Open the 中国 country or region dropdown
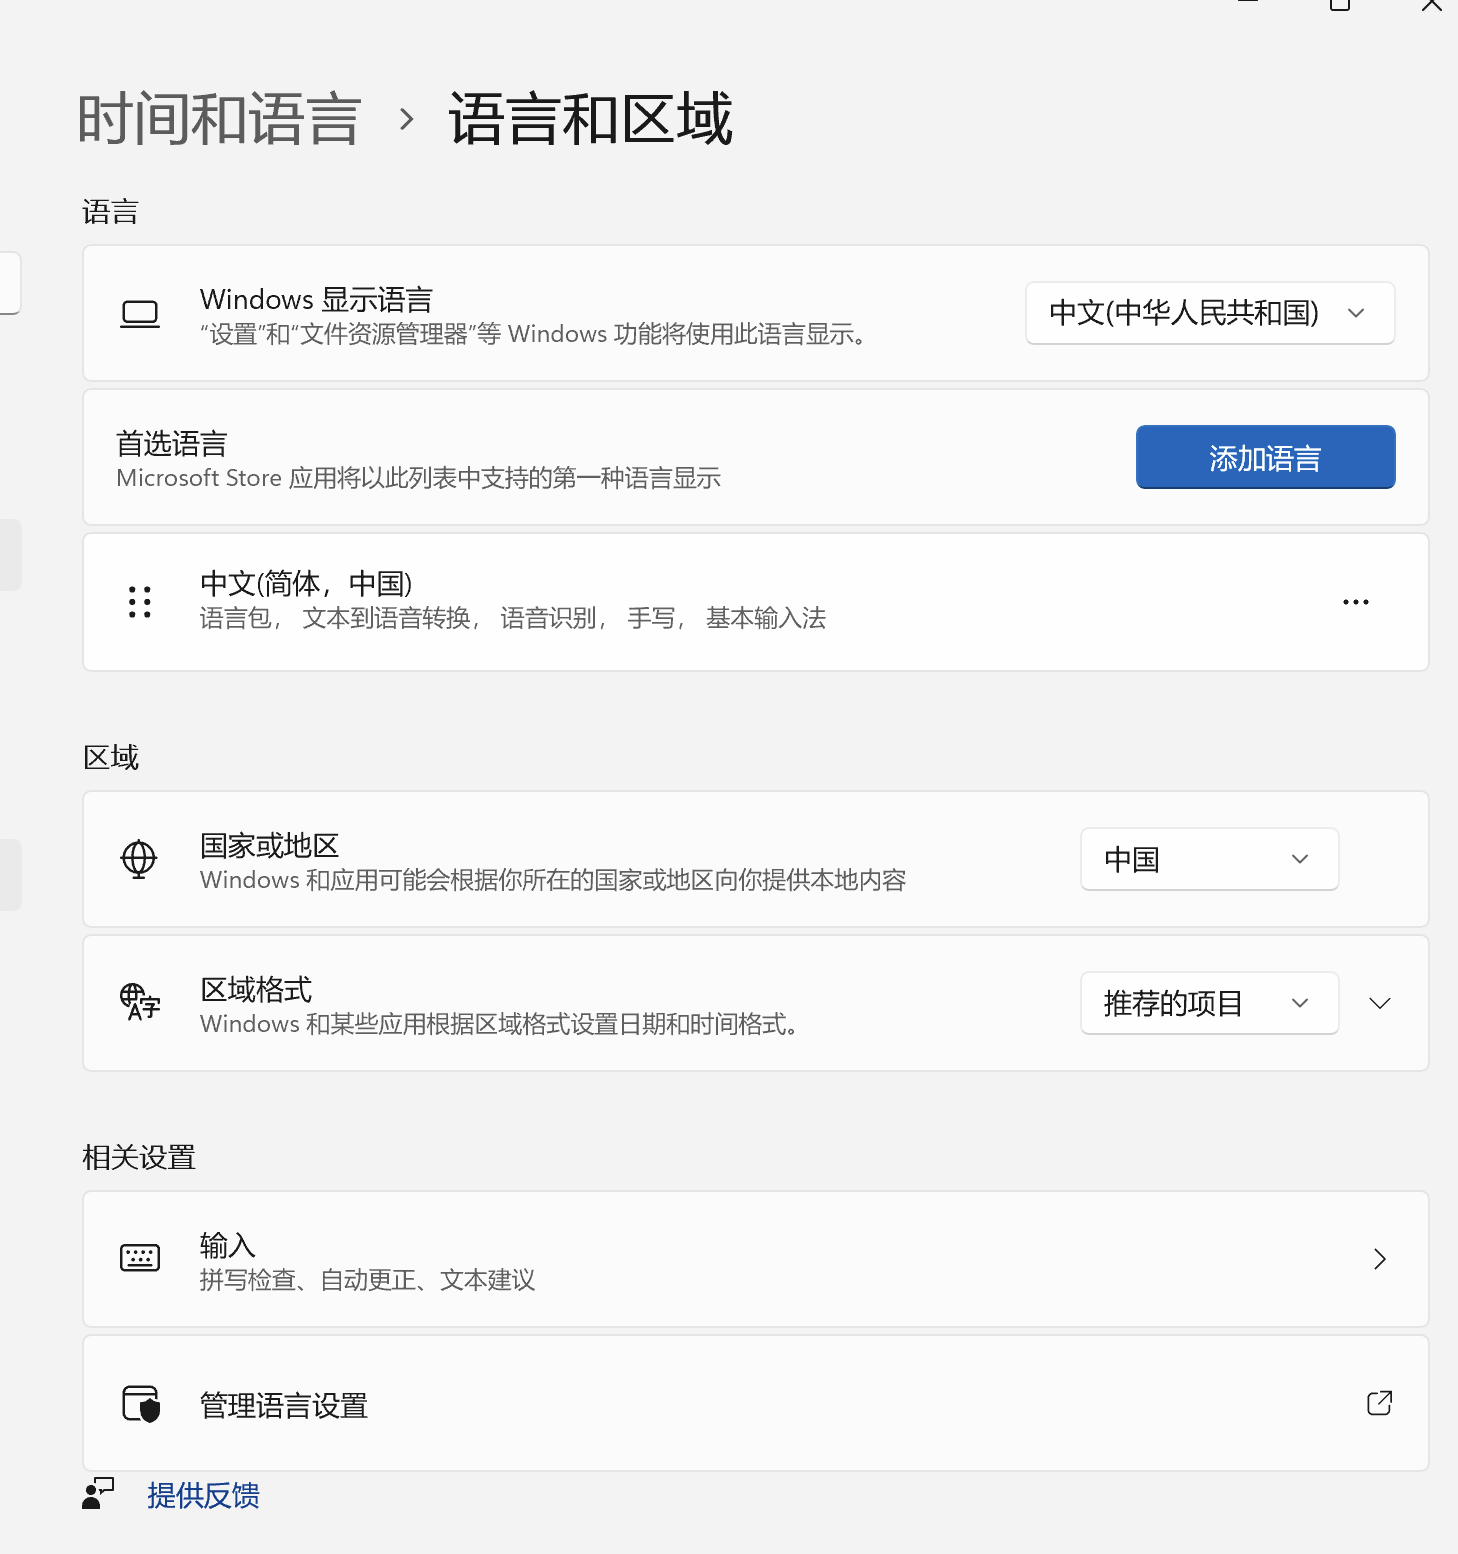This screenshot has height=1554, width=1458. tap(1210, 859)
